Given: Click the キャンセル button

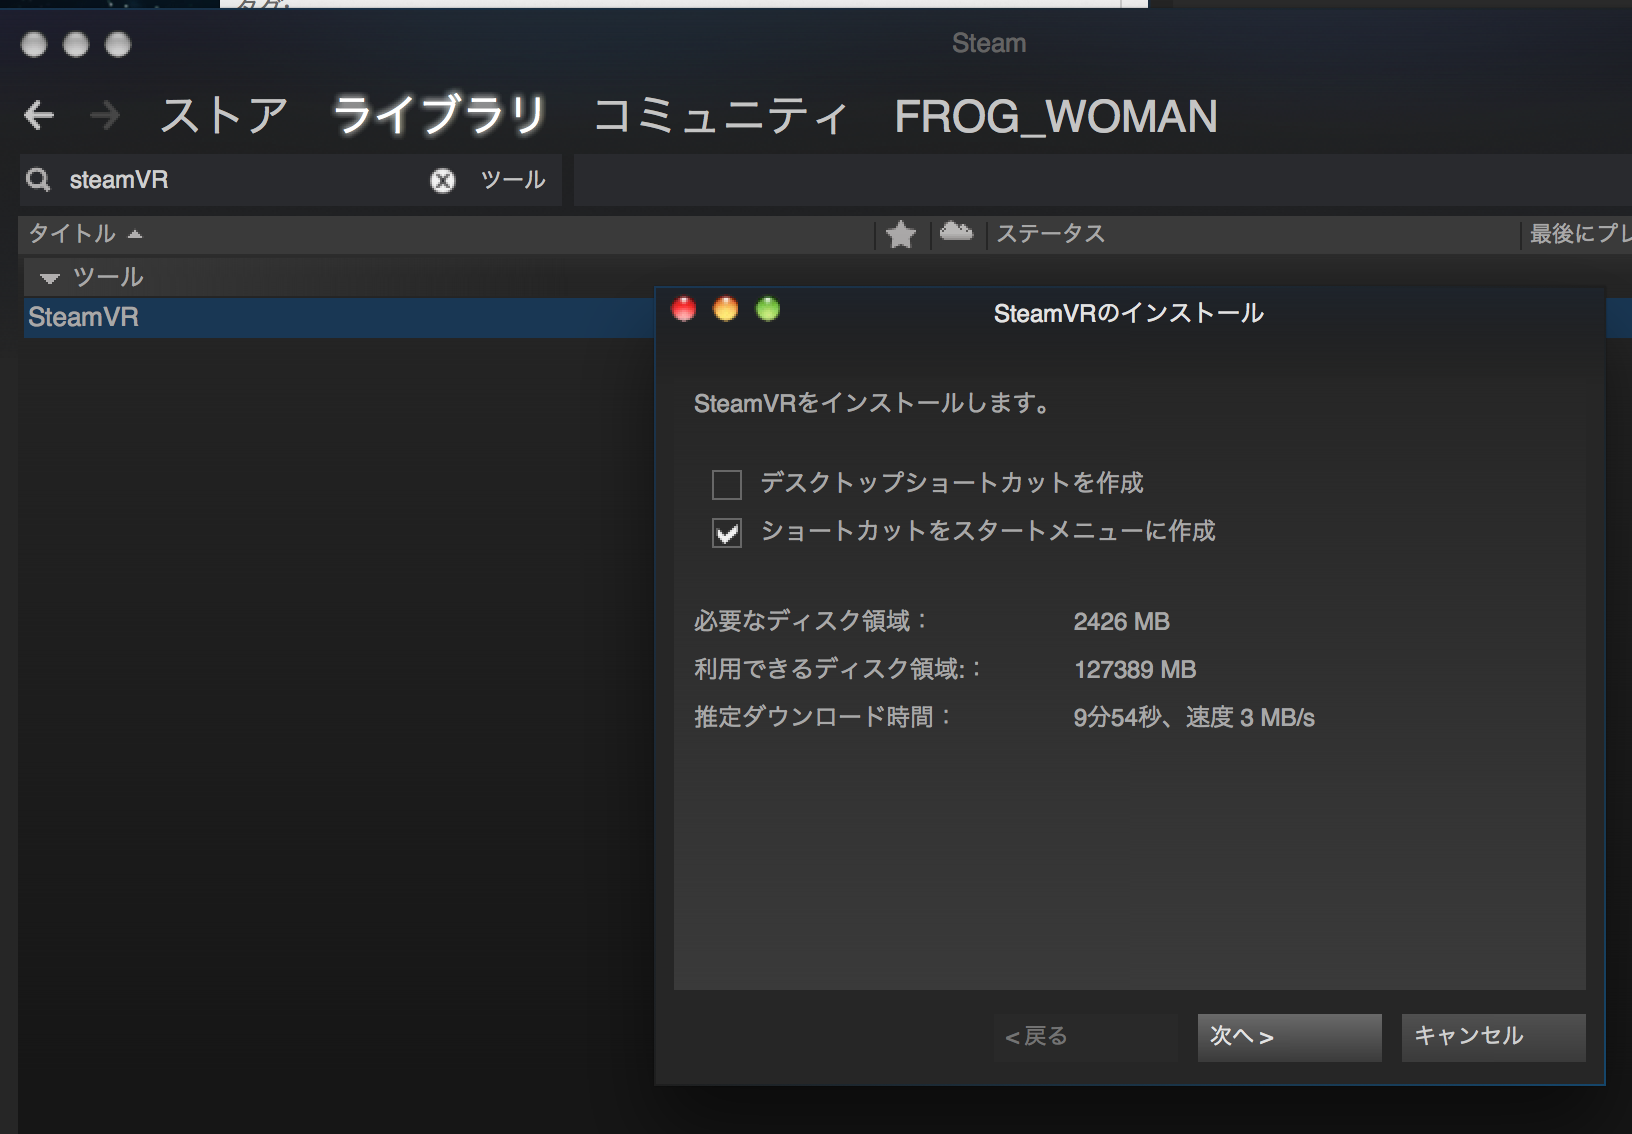Looking at the screenshot, I should click(x=1494, y=1037).
